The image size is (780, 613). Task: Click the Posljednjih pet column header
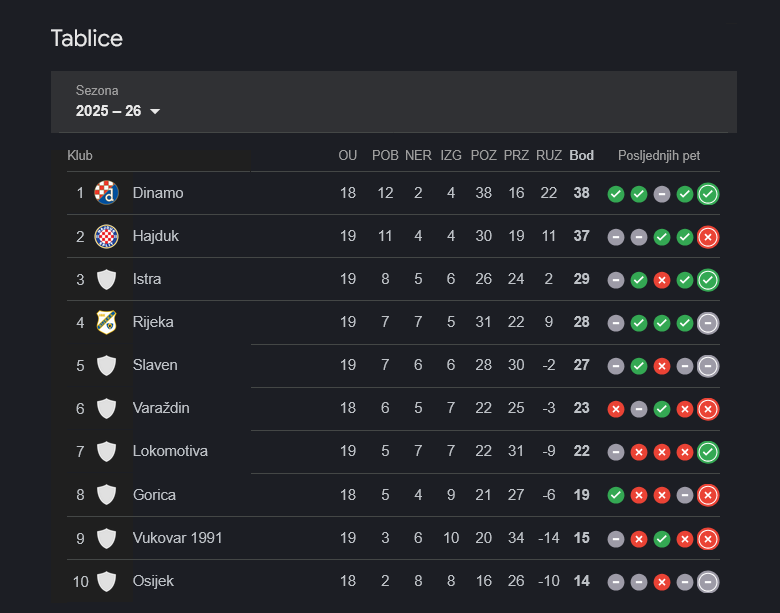pyautogui.click(x=659, y=155)
